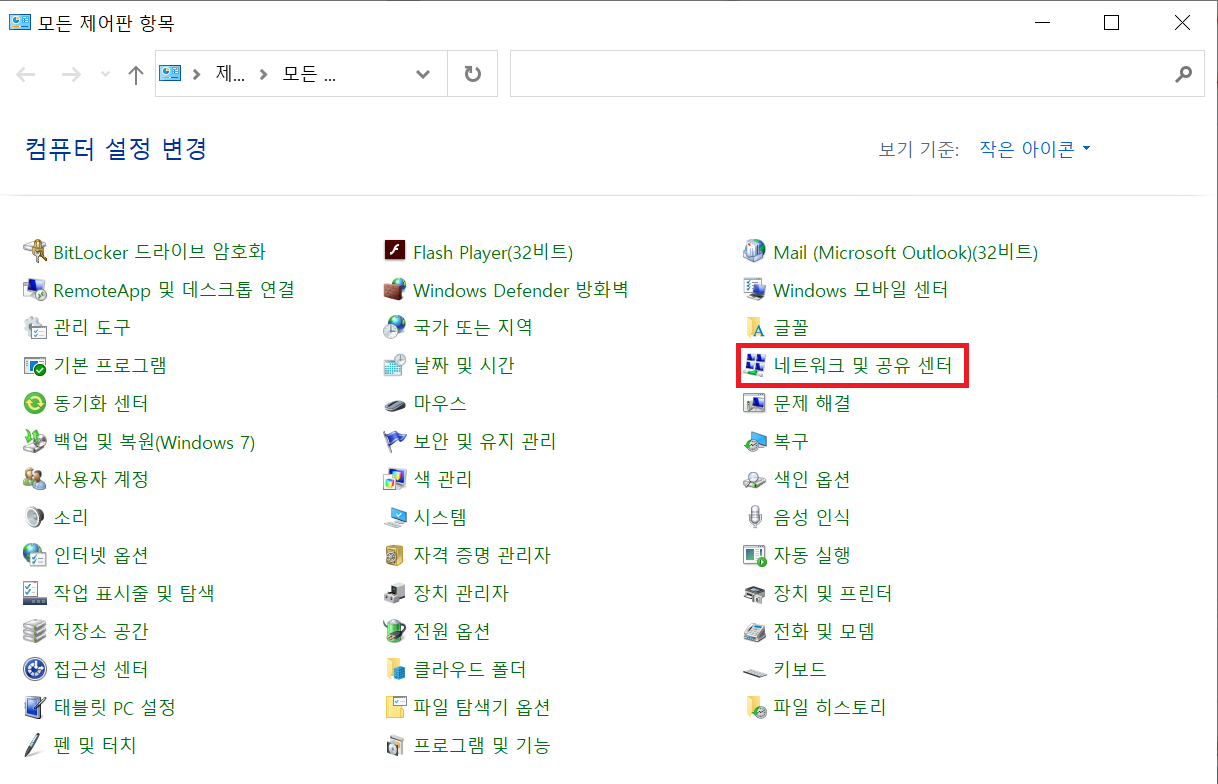Click the 날짜 및 시간 icon

click(x=395, y=365)
